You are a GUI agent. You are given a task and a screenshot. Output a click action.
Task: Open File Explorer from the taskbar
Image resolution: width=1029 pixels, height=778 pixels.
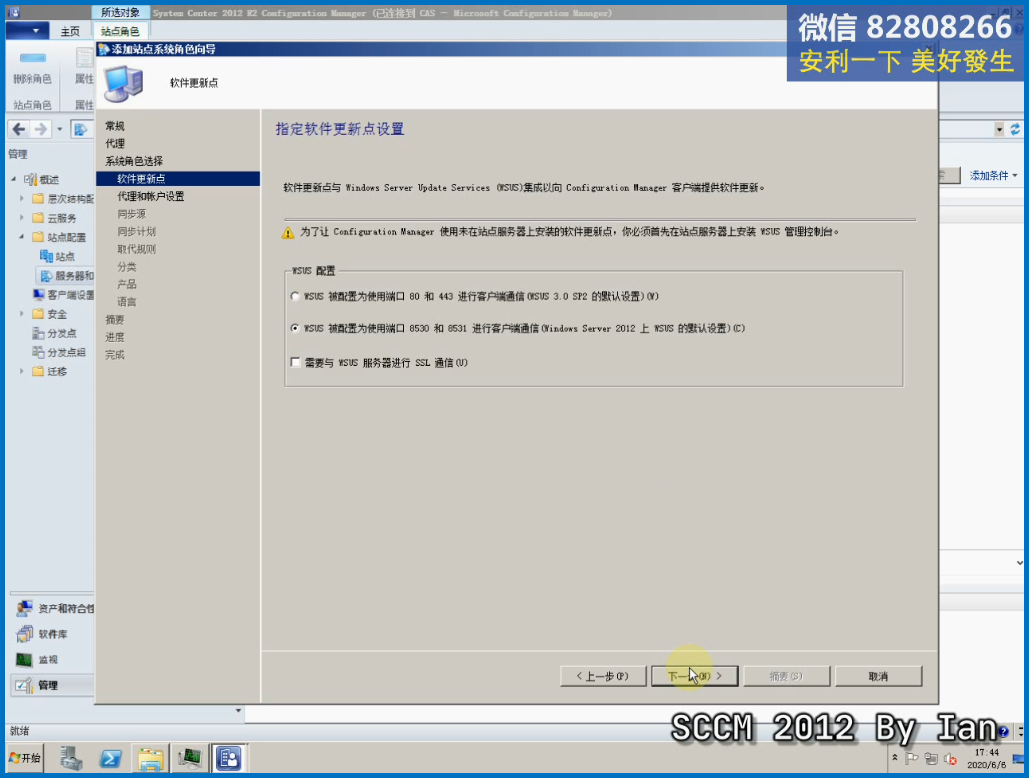tap(150, 758)
